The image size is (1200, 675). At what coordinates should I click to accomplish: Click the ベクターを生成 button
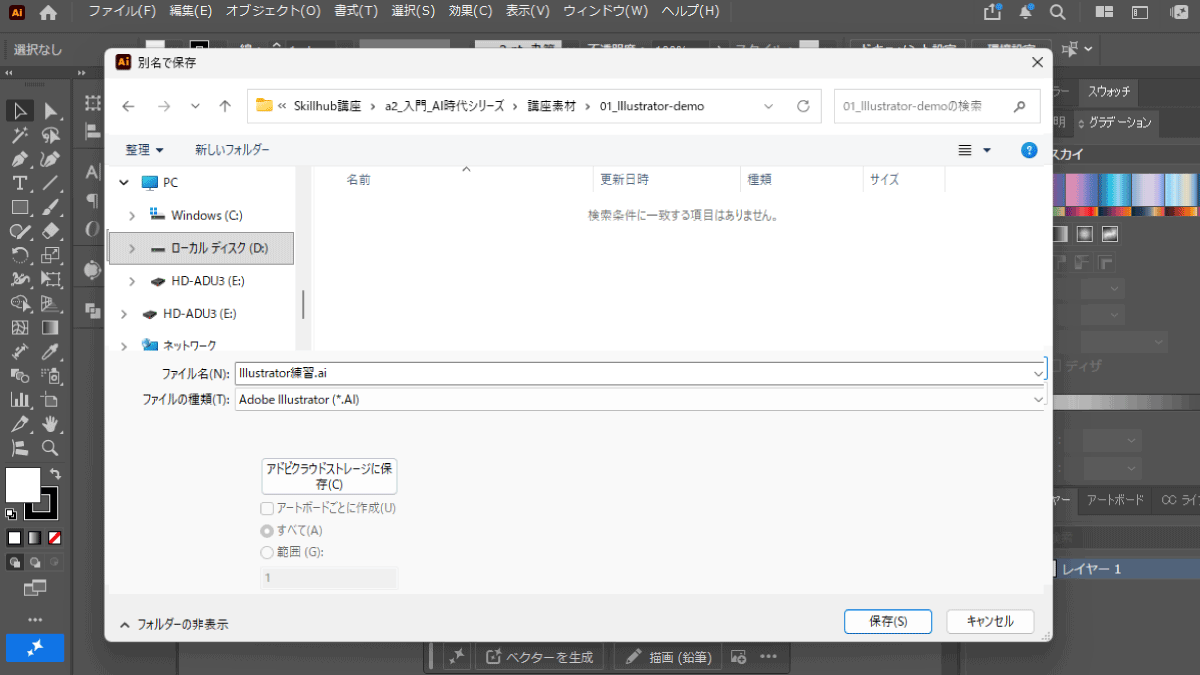click(540, 657)
